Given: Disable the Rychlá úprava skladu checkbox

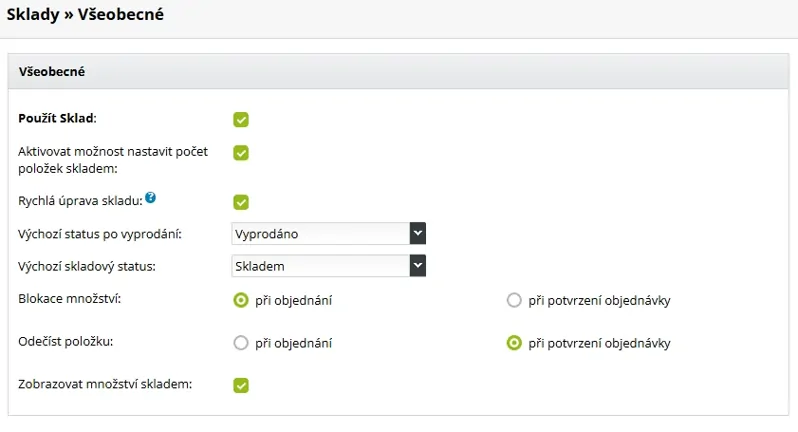Looking at the screenshot, I should 241,202.
